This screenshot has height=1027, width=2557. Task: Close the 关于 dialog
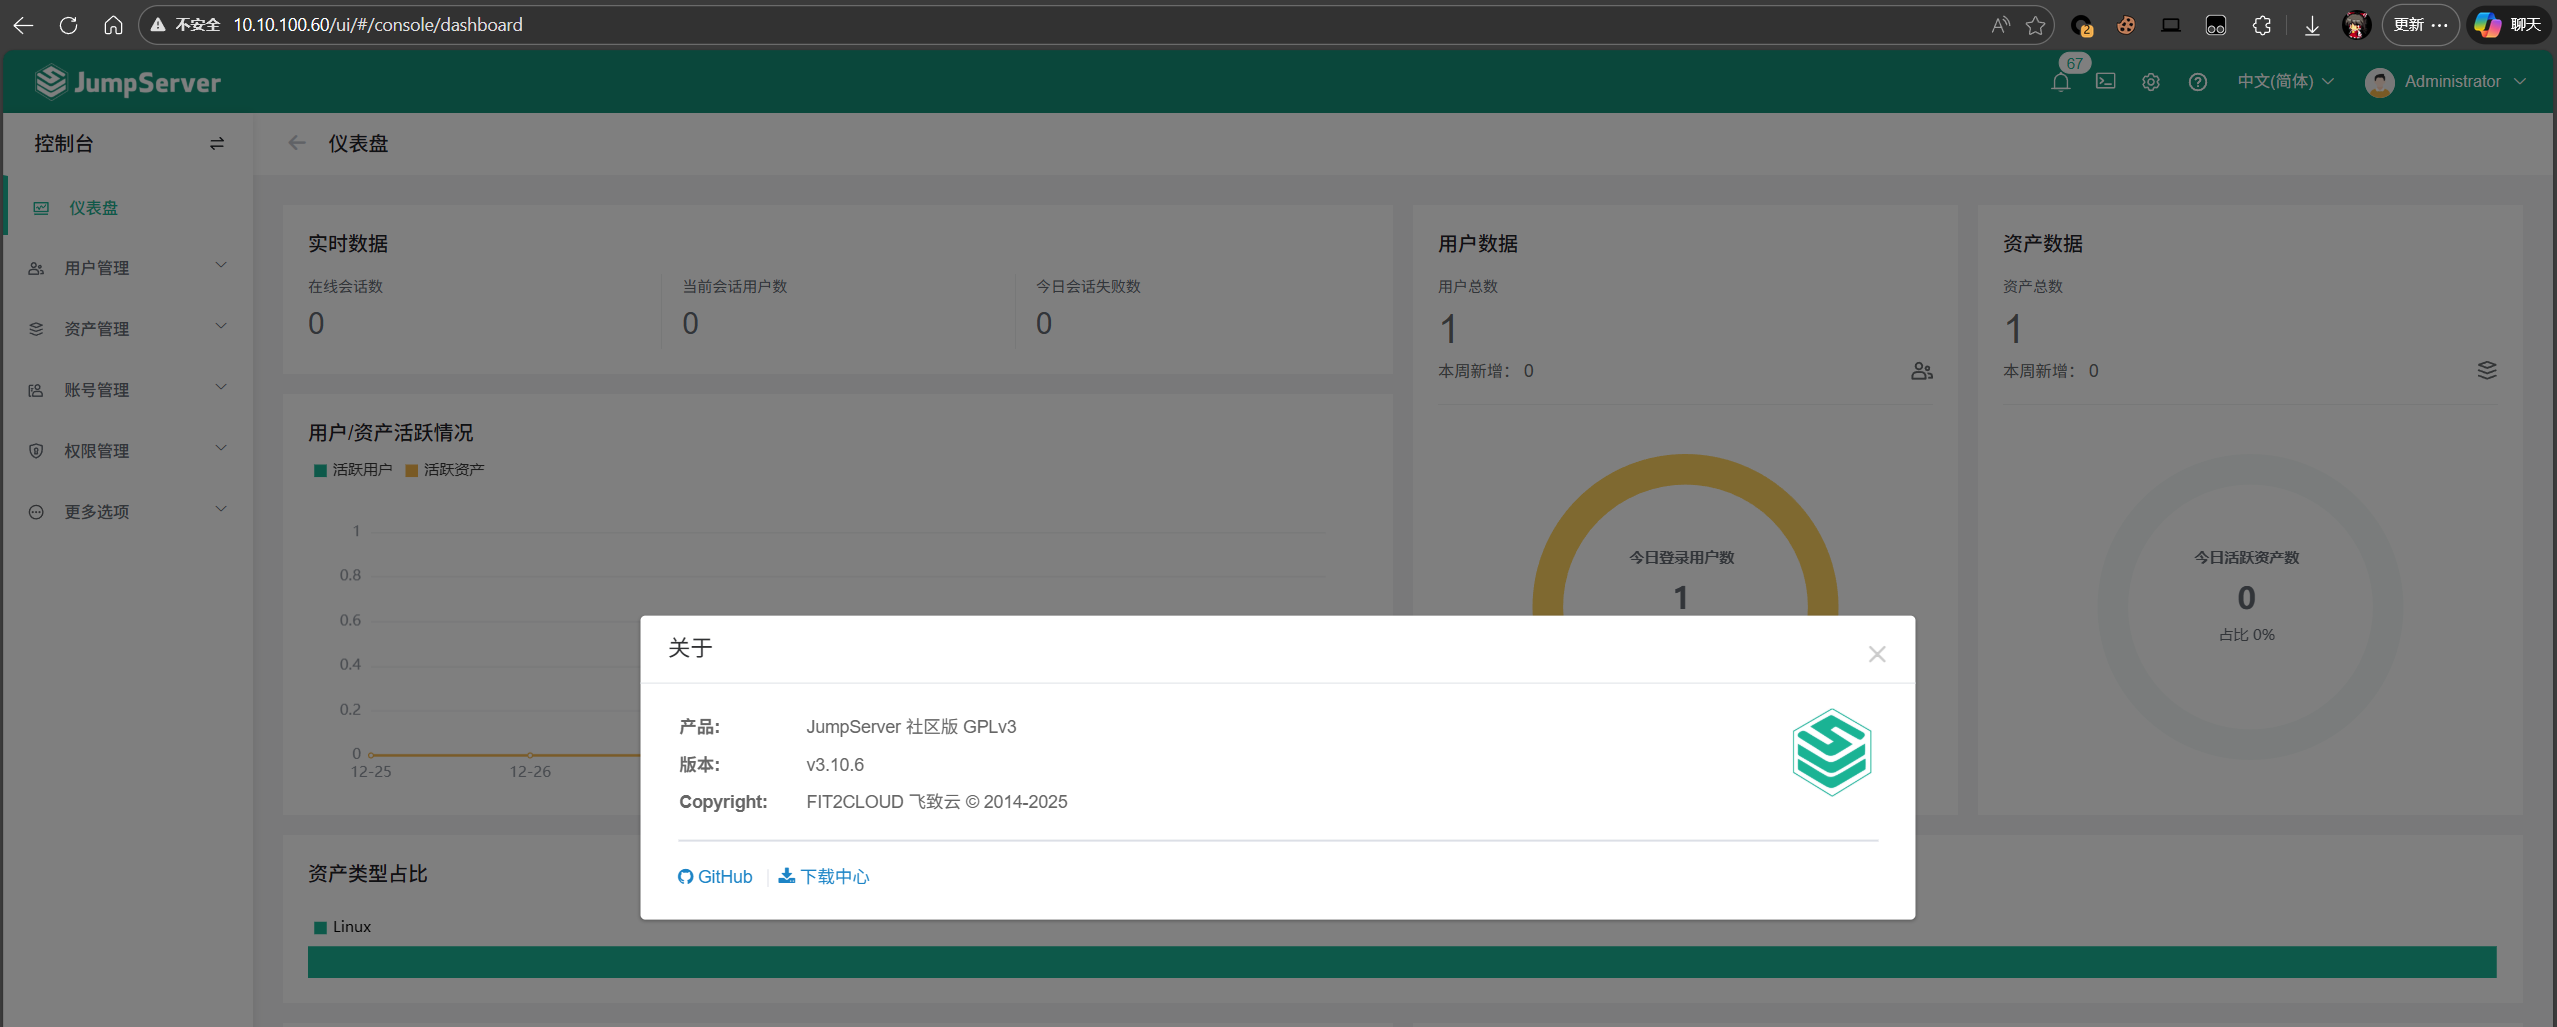point(1876,654)
